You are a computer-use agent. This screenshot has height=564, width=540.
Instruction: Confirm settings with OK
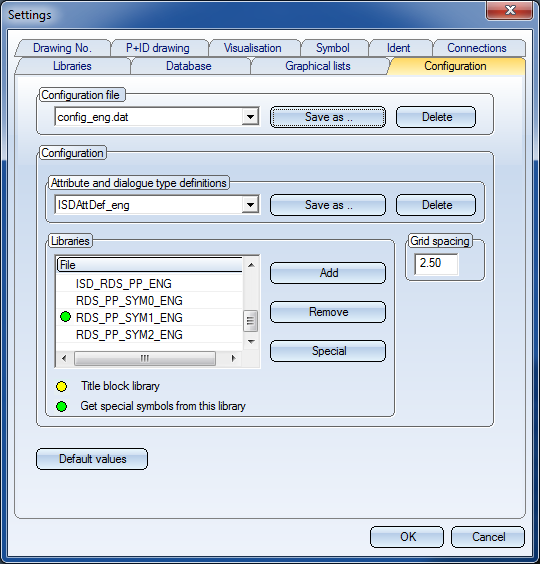(x=407, y=537)
